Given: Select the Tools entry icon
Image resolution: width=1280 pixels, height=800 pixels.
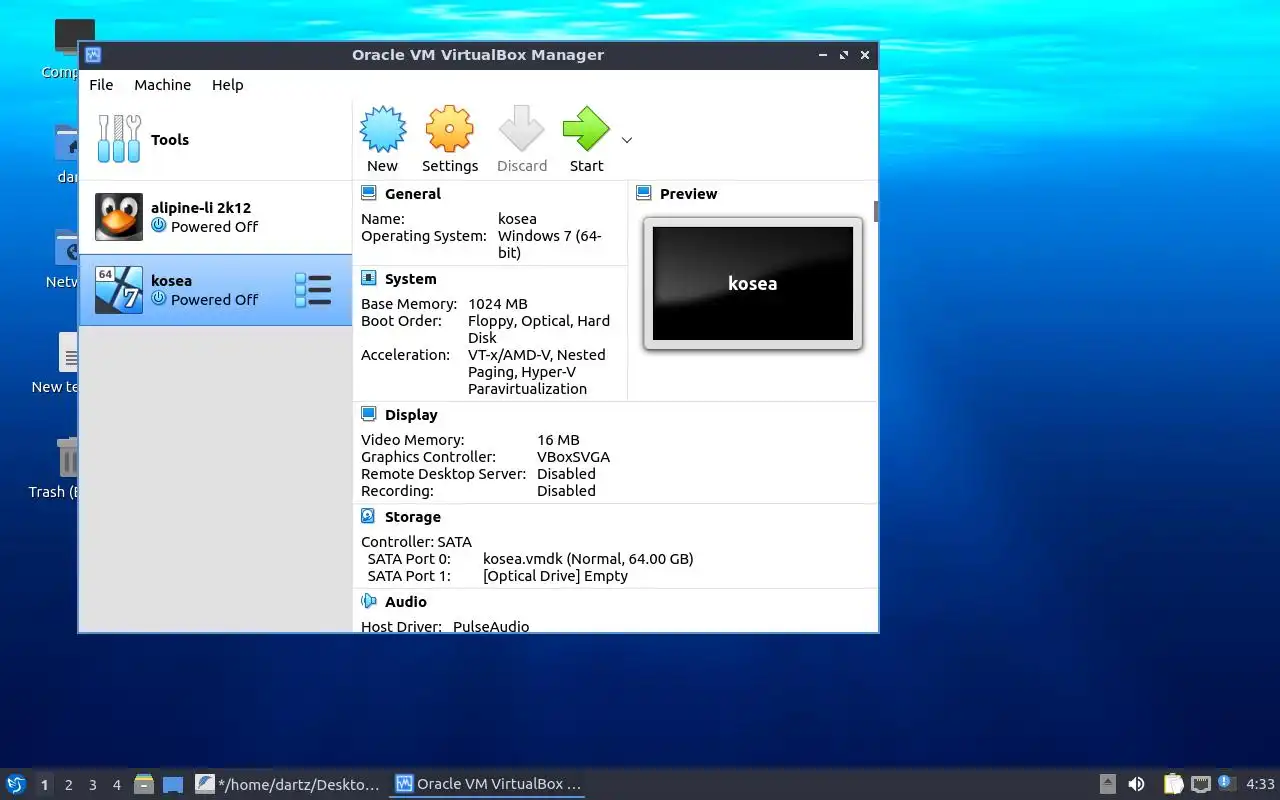Looking at the screenshot, I should pyautogui.click(x=119, y=139).
